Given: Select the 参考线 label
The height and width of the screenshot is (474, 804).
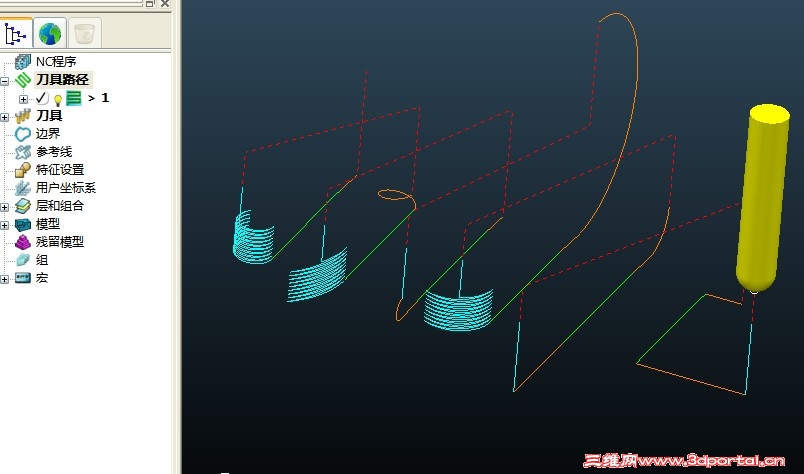Looking at the screenshot, I should pyautogui.click(x=54, y=152).
